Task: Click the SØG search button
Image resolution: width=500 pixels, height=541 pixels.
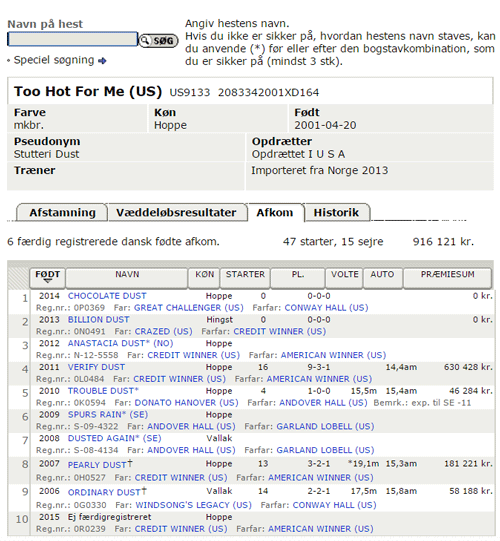Action: click(x=158, y=41)
